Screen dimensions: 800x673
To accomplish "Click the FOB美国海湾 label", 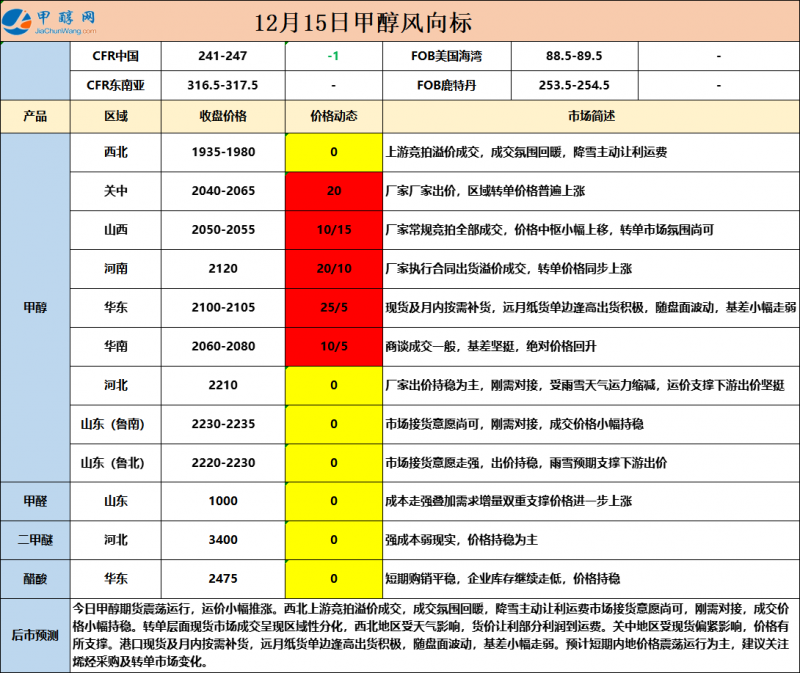I will 446,57.
